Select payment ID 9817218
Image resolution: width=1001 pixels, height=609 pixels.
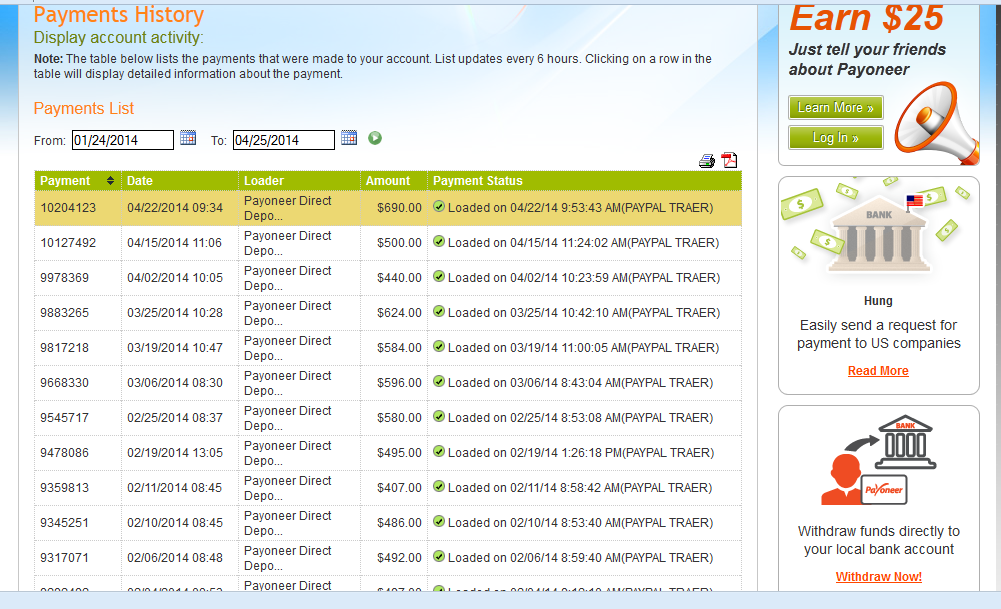click(x=64, y=348)
